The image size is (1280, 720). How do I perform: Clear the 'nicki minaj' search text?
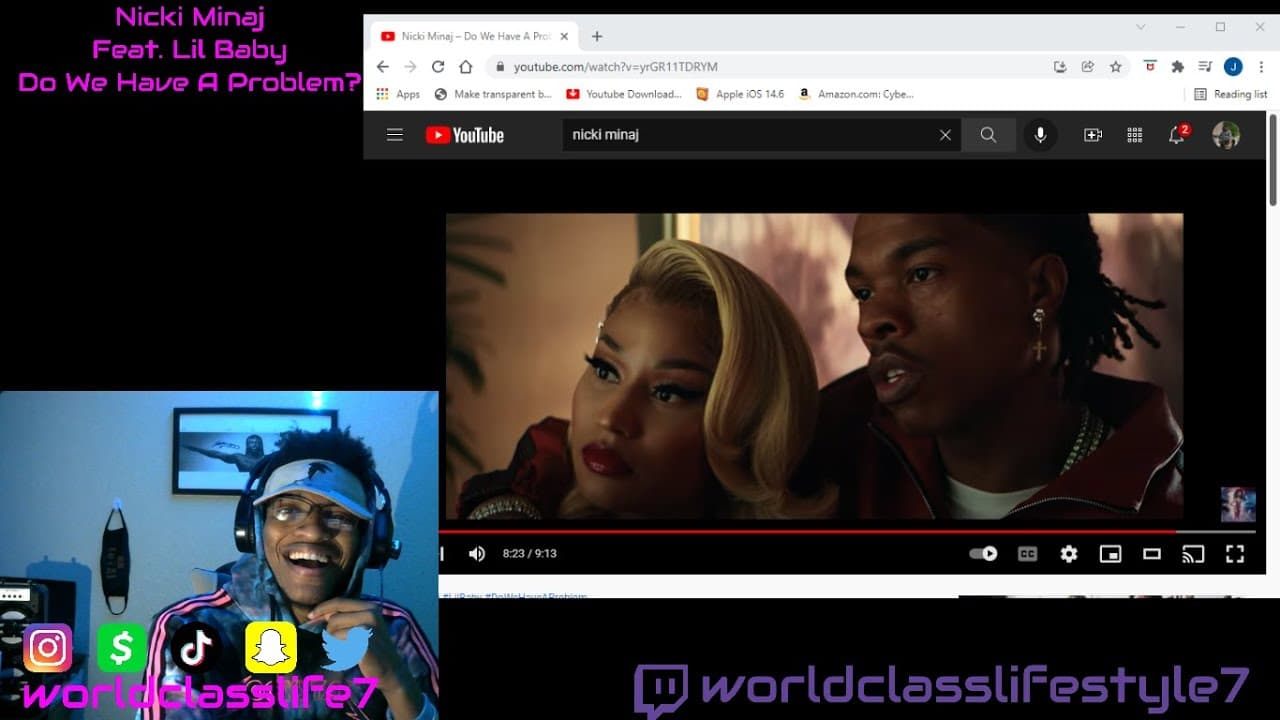click(x=945, y=135)
